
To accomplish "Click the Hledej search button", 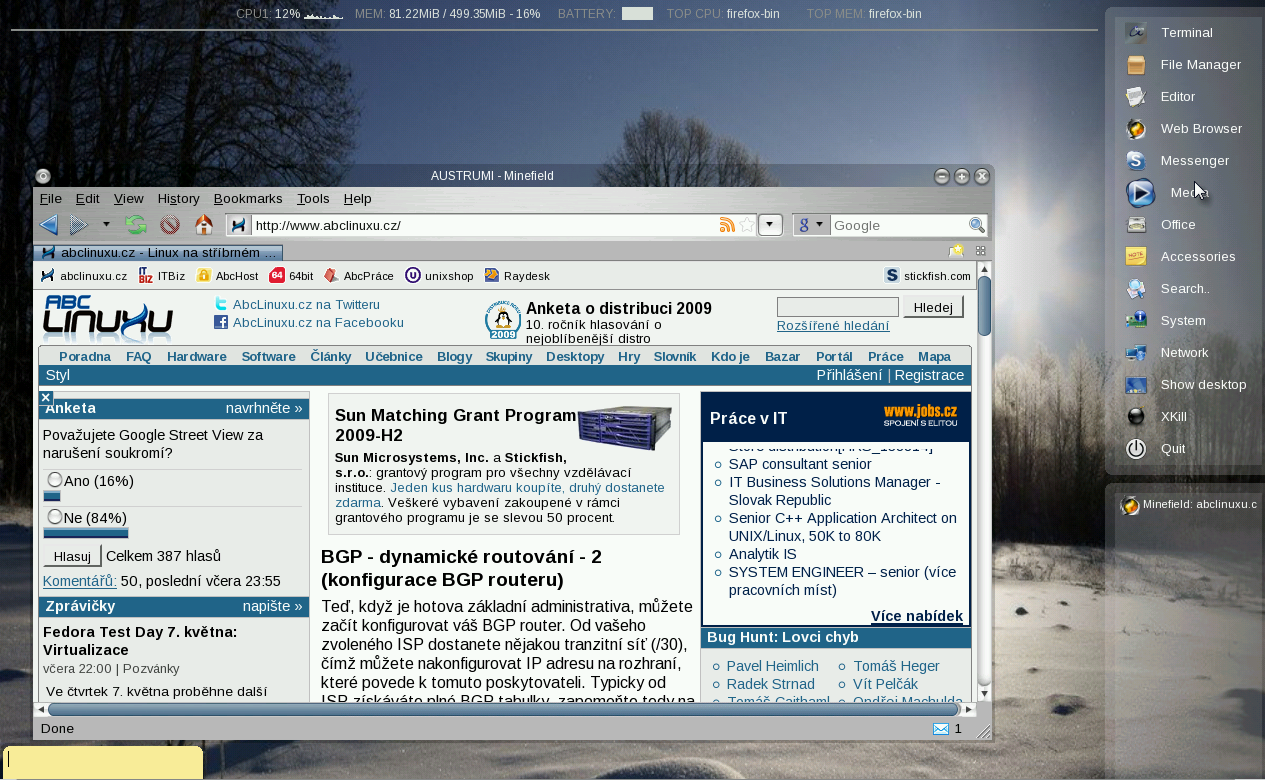I will pos(933,307).
